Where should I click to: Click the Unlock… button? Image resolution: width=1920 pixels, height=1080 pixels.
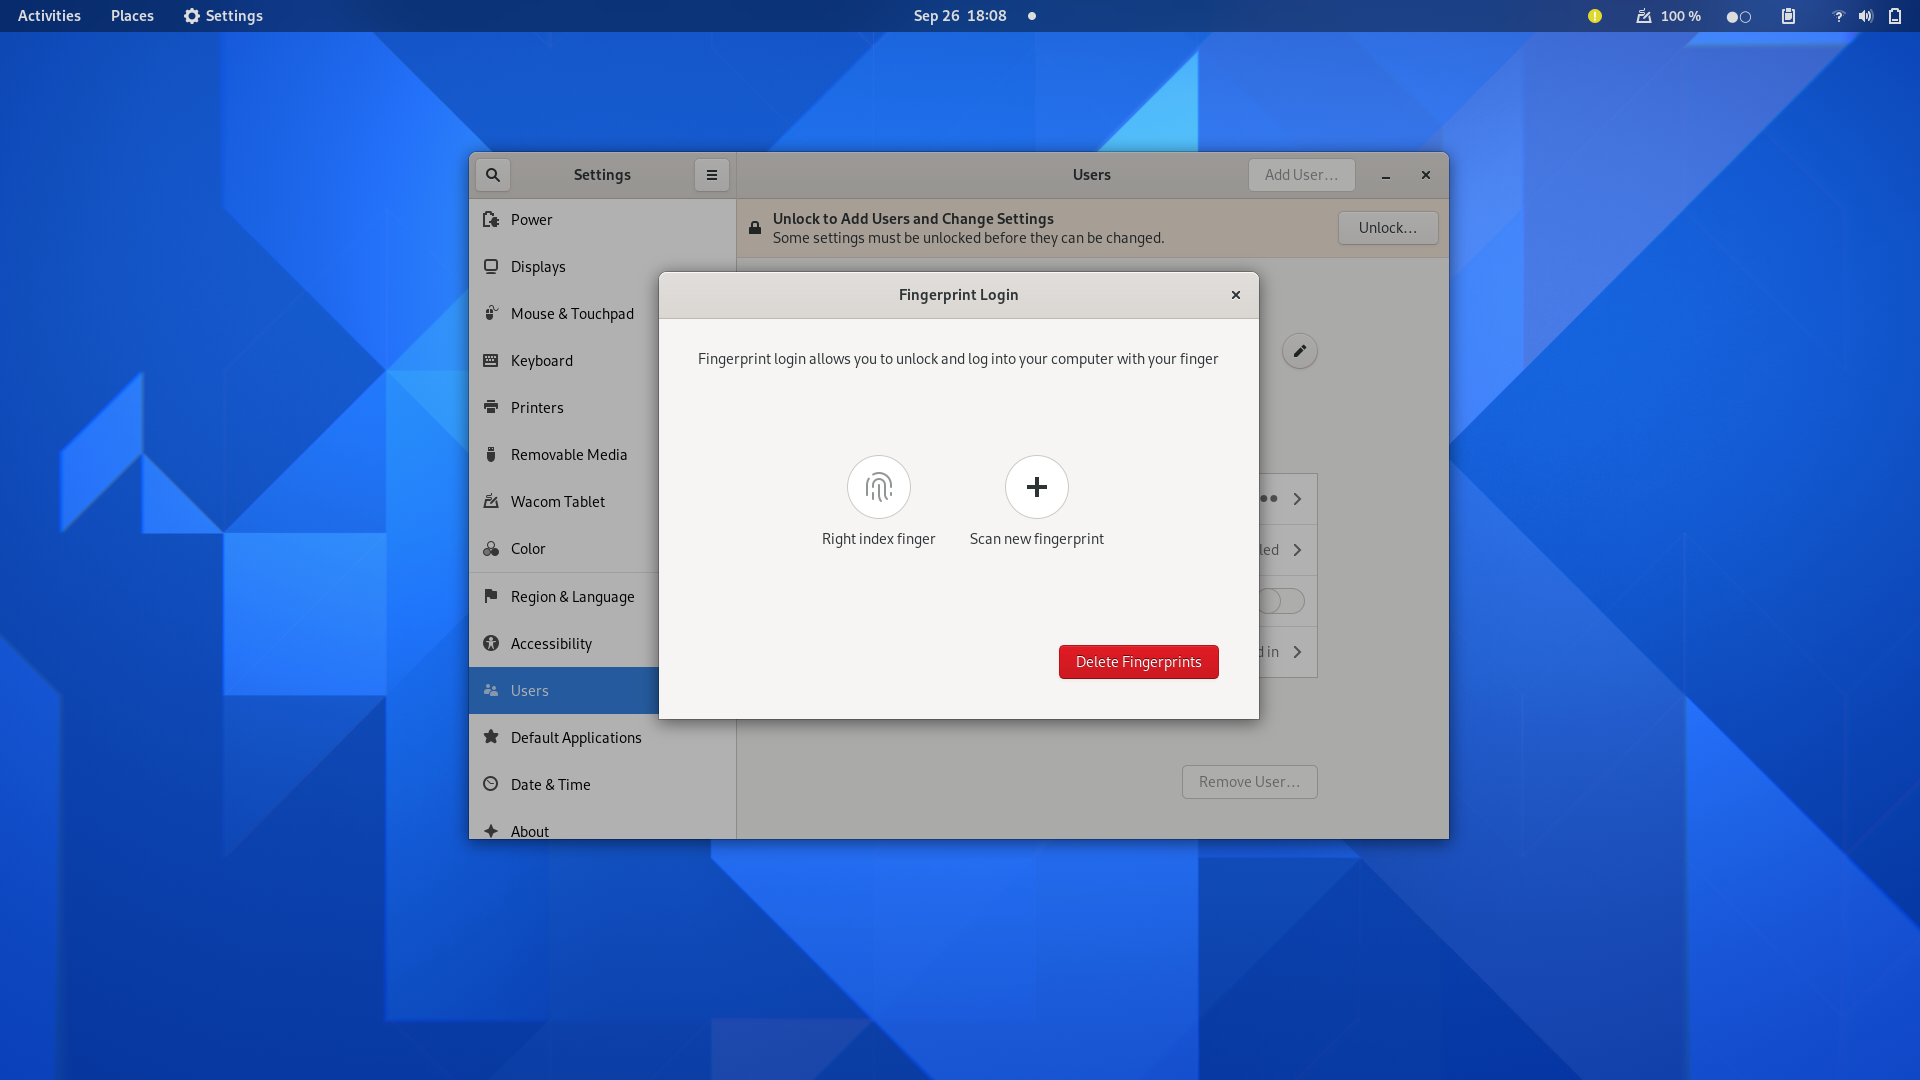point(1387,228)
